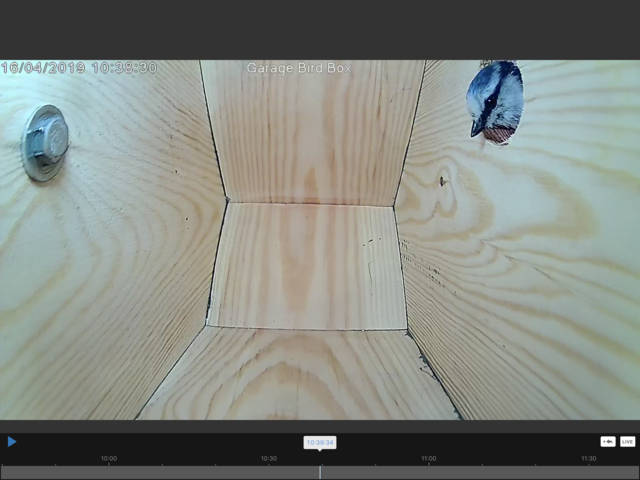Click the 10:39:34 playhead time label
Image resolution: width=640 pixels, height=480 pixels.
coord(320,442)
